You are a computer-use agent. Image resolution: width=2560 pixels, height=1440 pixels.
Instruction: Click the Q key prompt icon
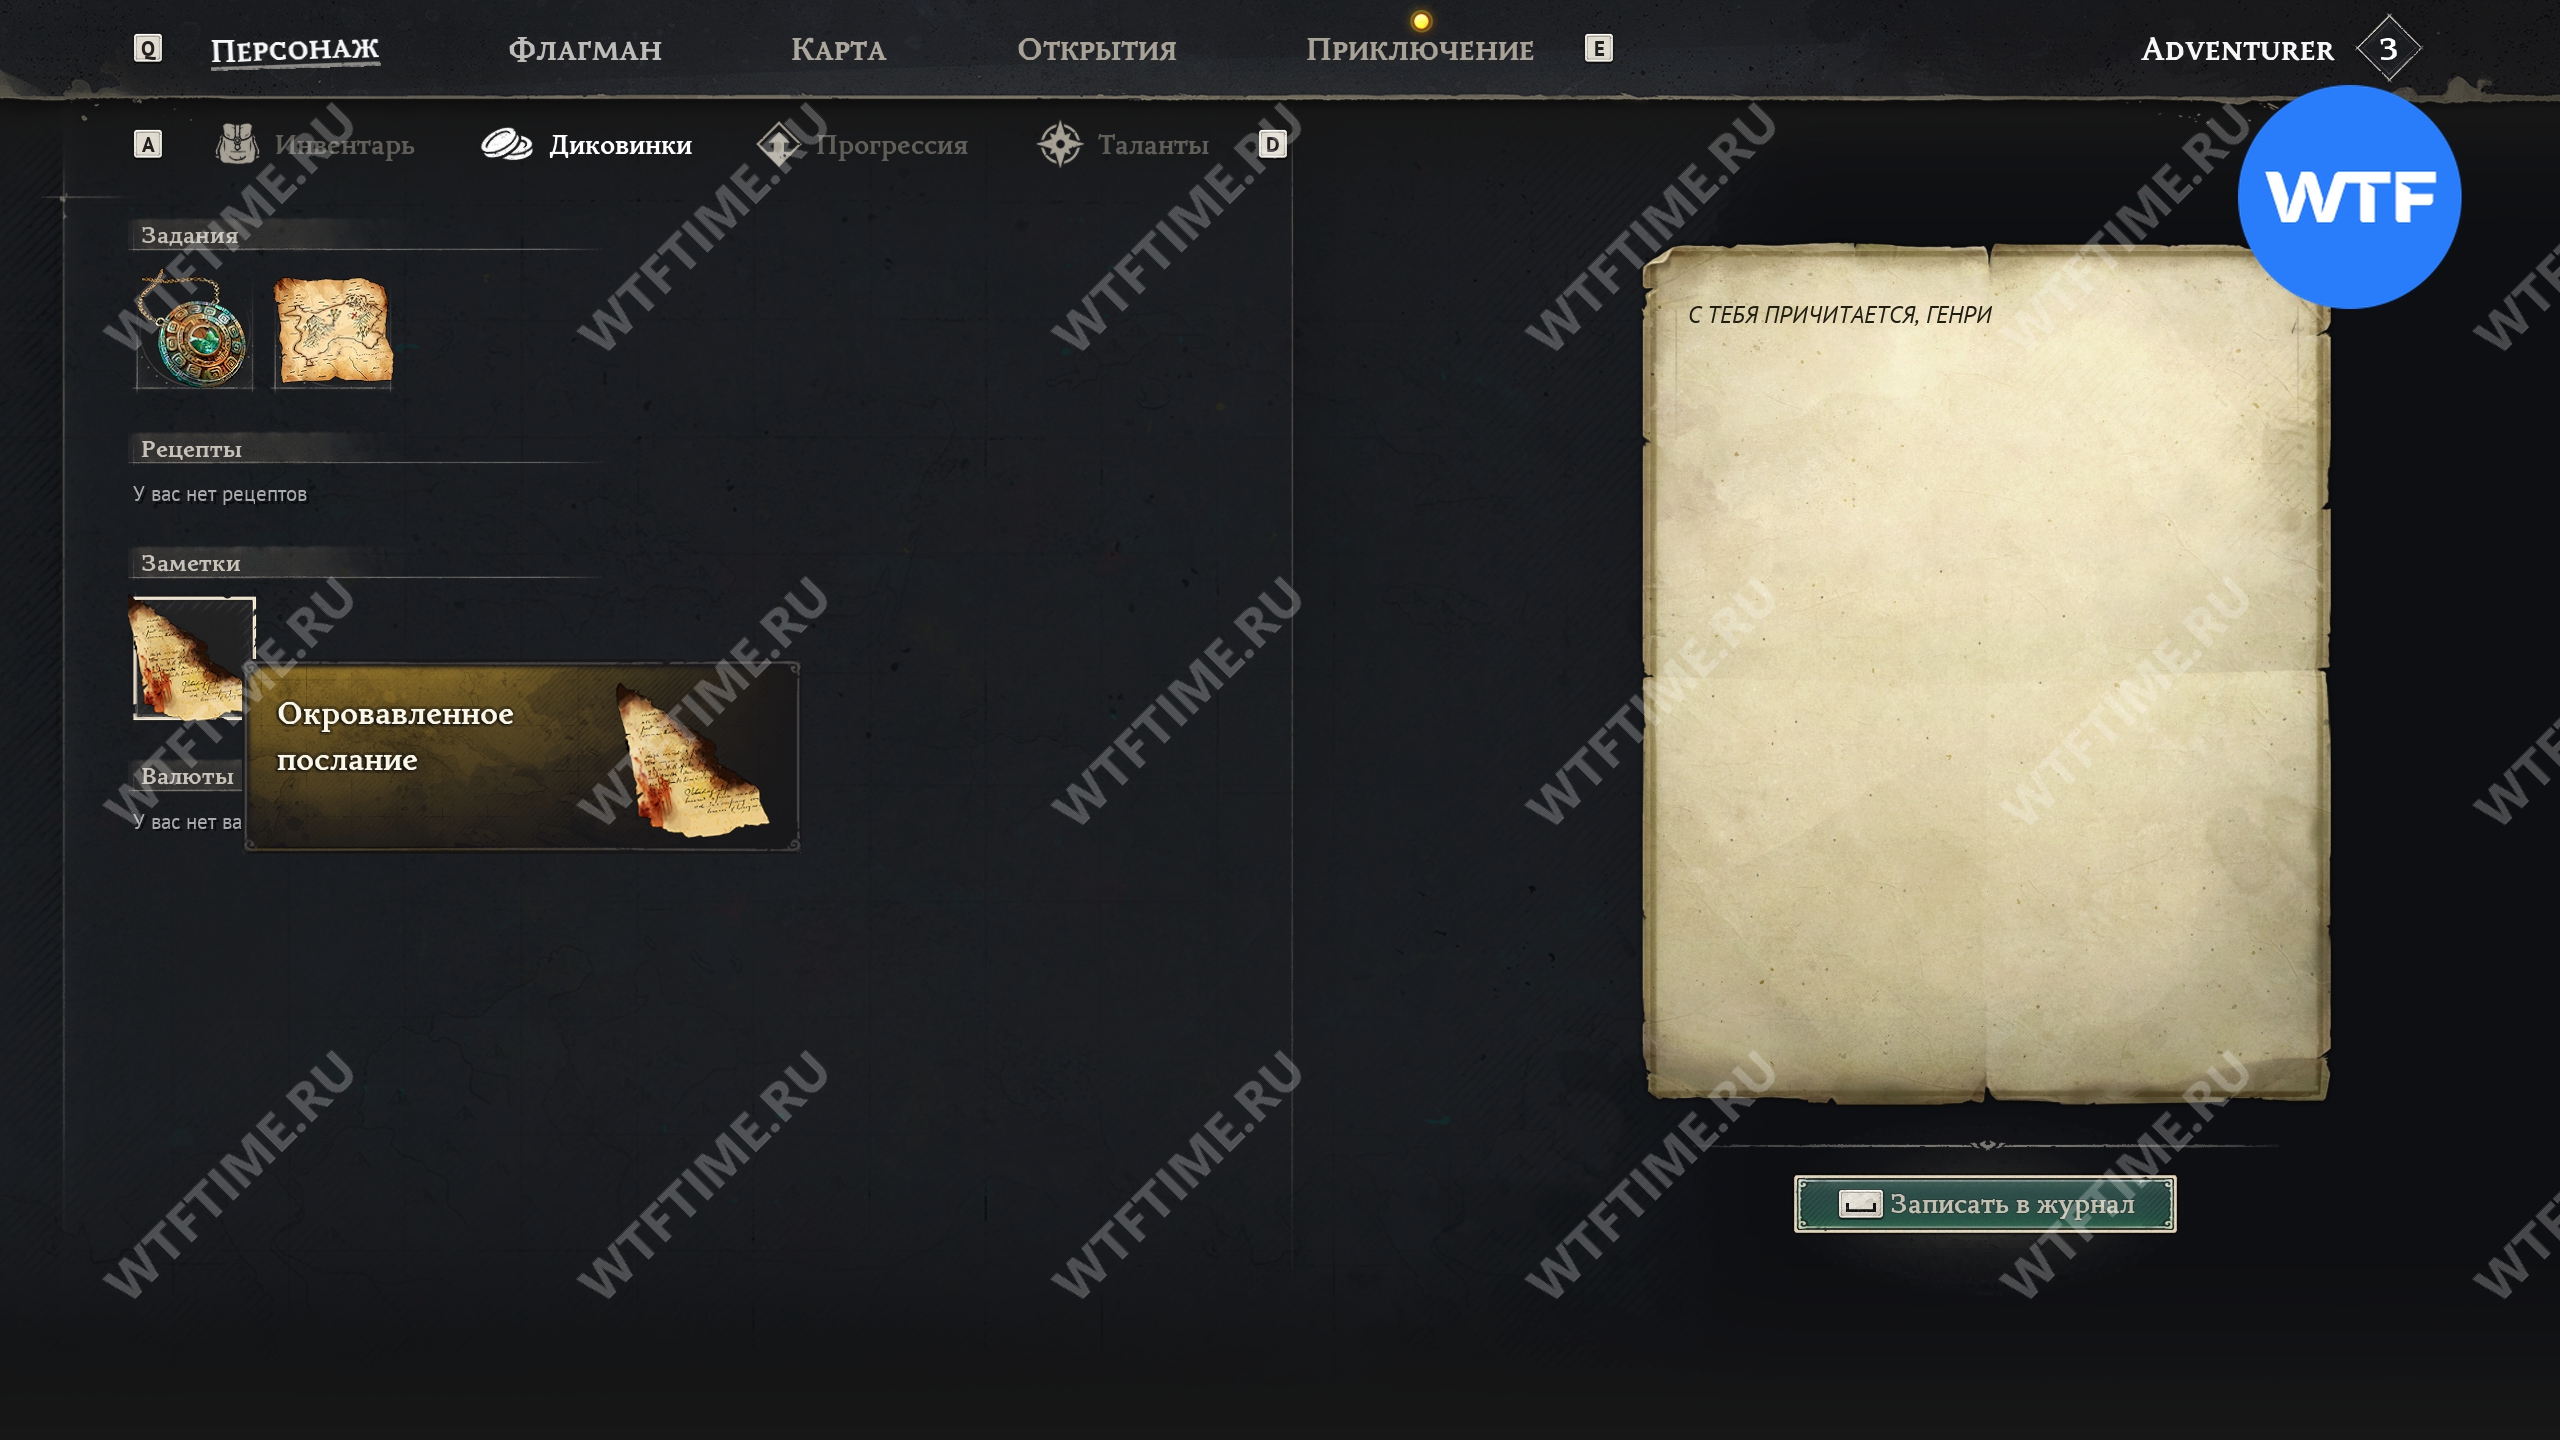pyautogui.click(x=148, y=48)
